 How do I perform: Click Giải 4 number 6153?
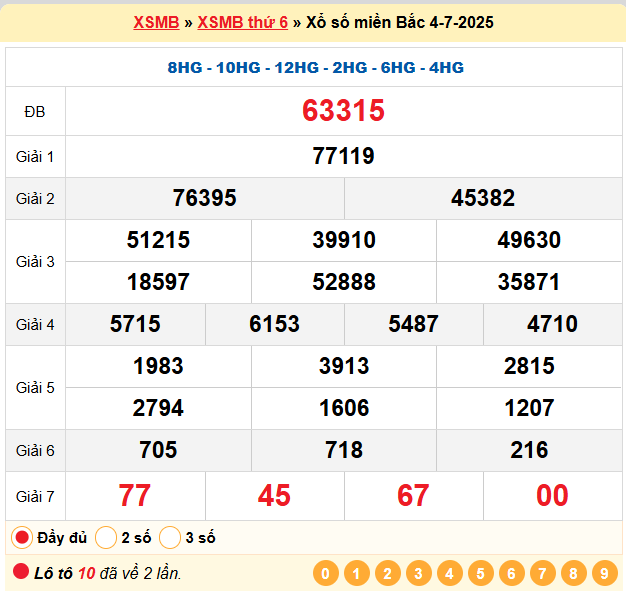[274, 324]
